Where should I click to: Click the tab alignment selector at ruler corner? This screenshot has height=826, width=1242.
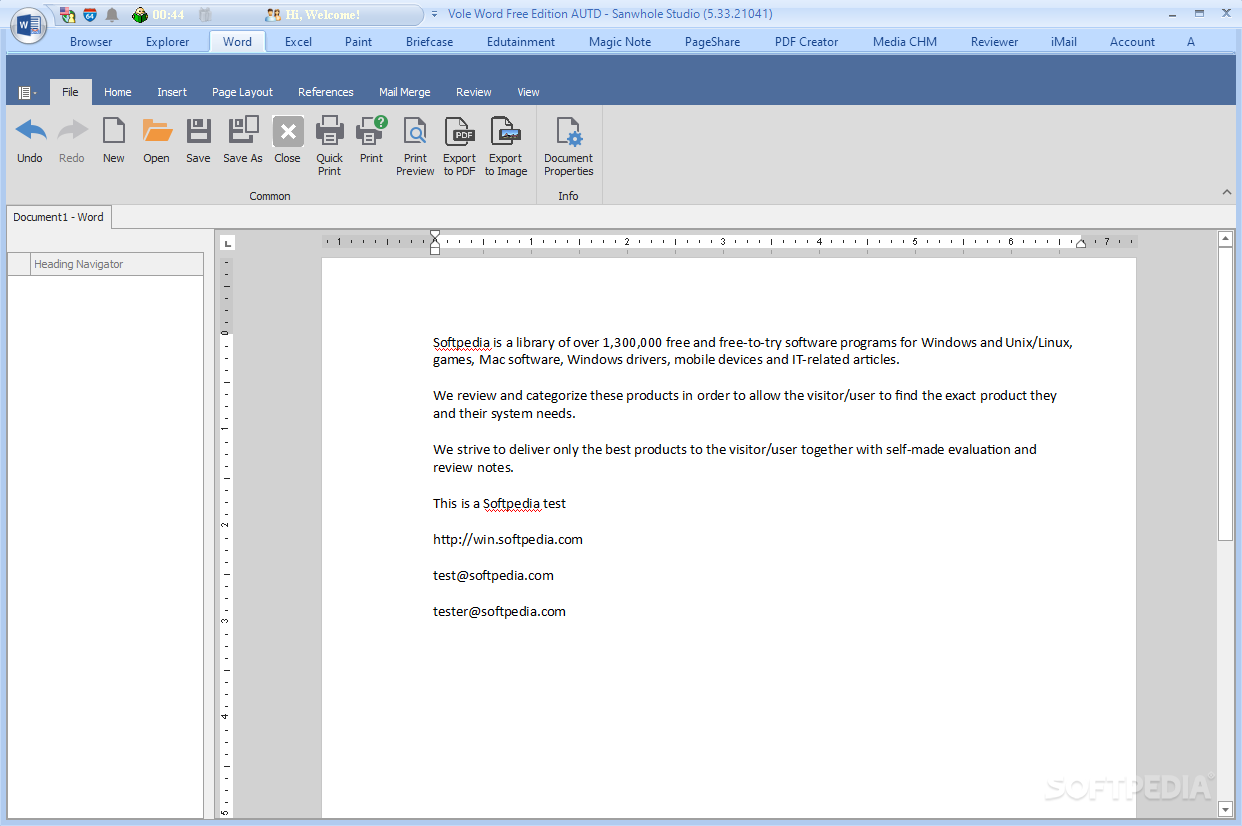pos(228,243)
